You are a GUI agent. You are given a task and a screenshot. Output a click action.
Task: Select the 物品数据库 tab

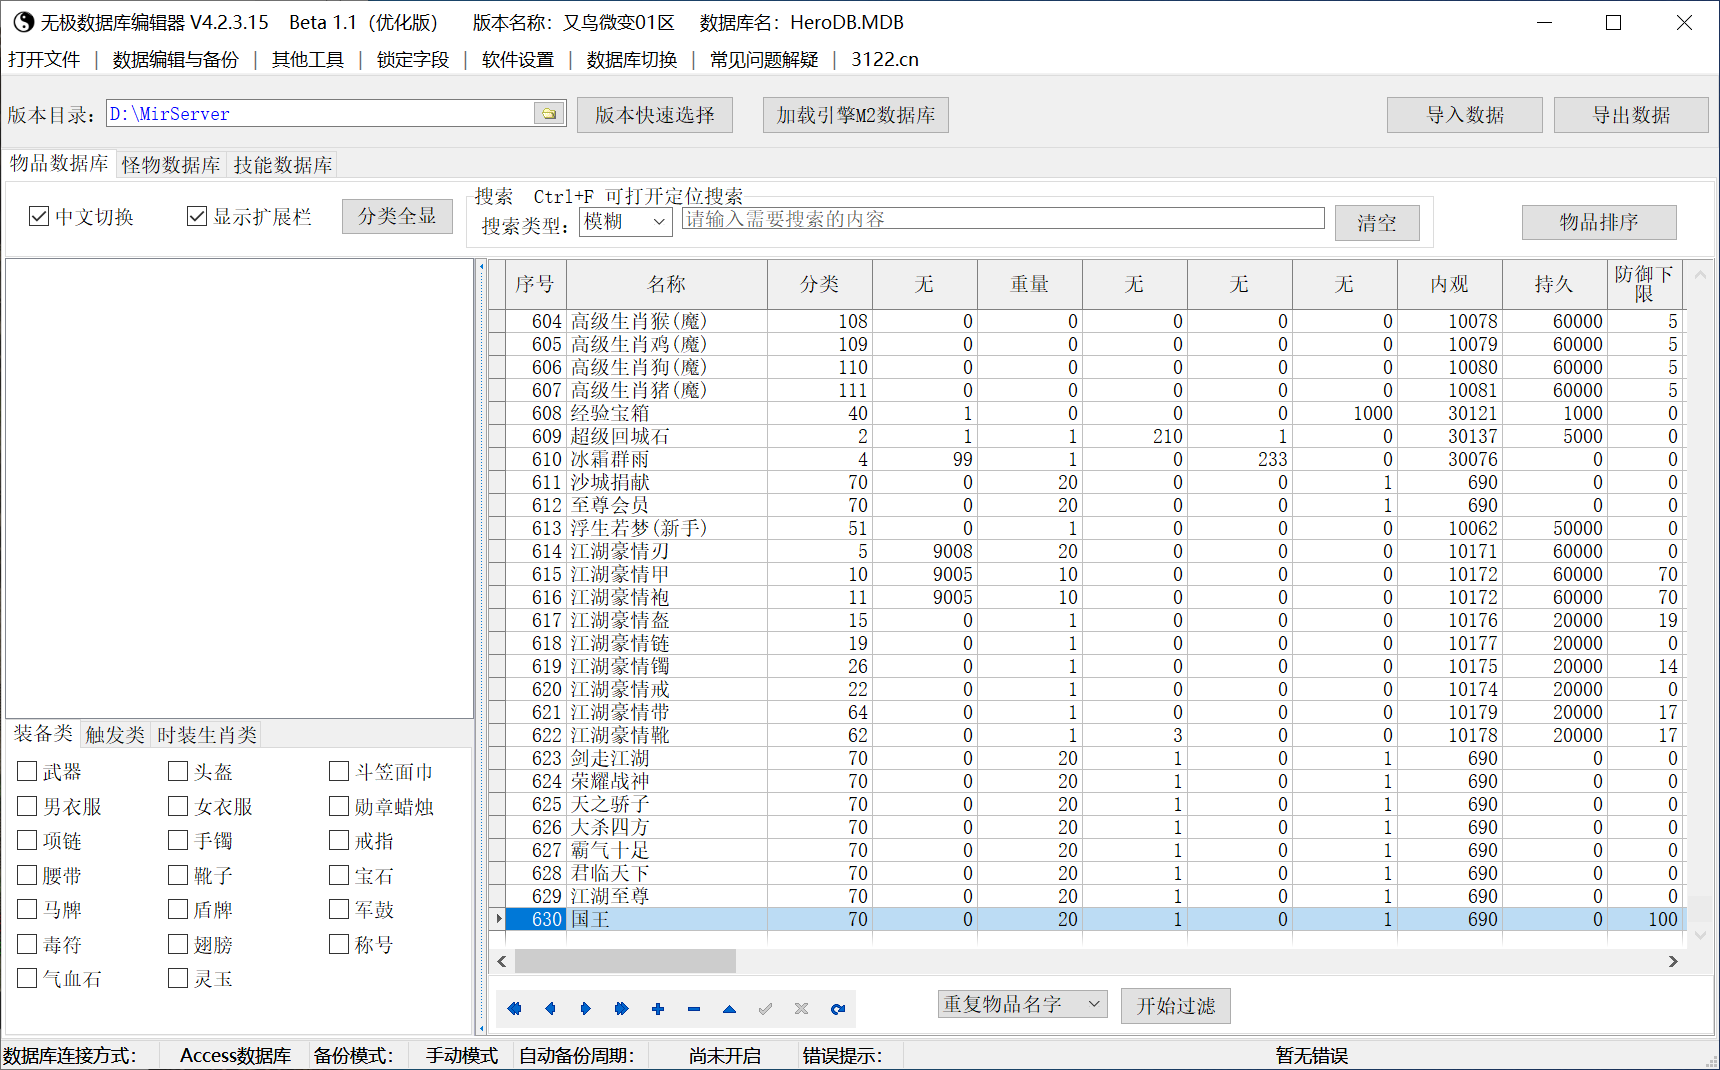pos(59,163)
